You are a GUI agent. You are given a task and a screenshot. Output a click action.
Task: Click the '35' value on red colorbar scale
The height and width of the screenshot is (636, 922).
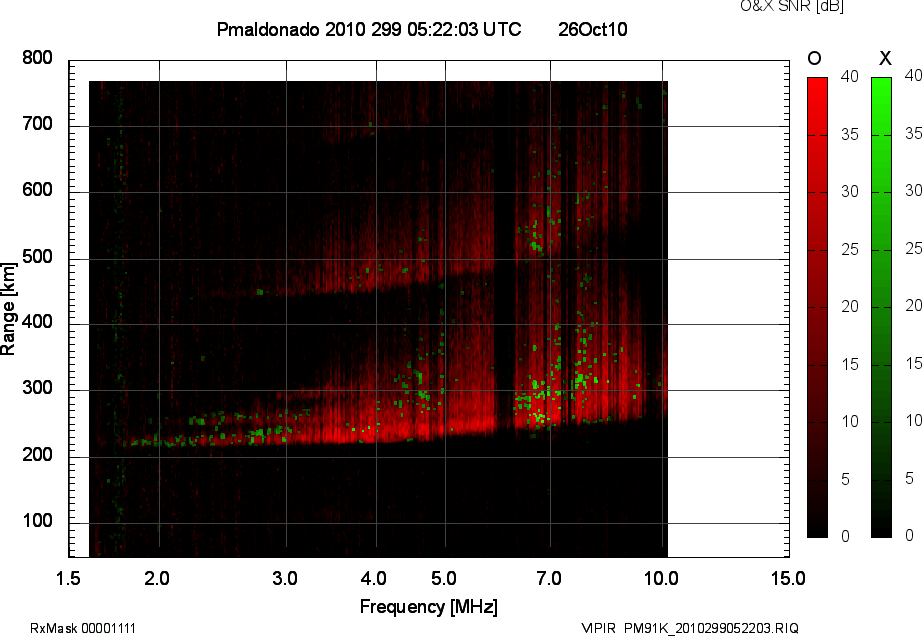pos(850,135)
